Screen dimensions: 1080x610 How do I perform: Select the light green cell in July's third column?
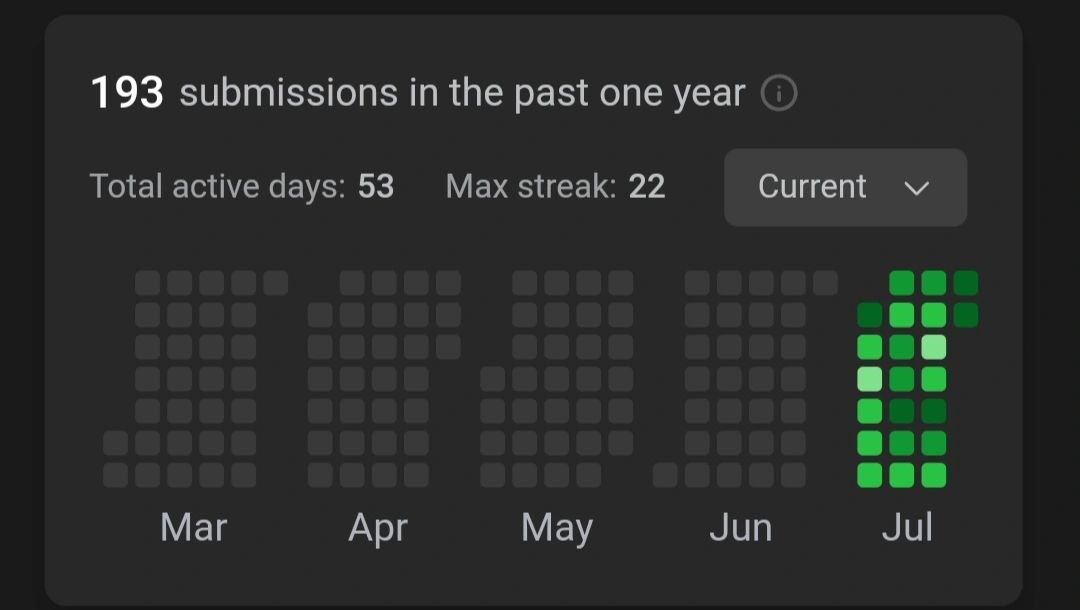pyautogui.click(x=933, y=347)
